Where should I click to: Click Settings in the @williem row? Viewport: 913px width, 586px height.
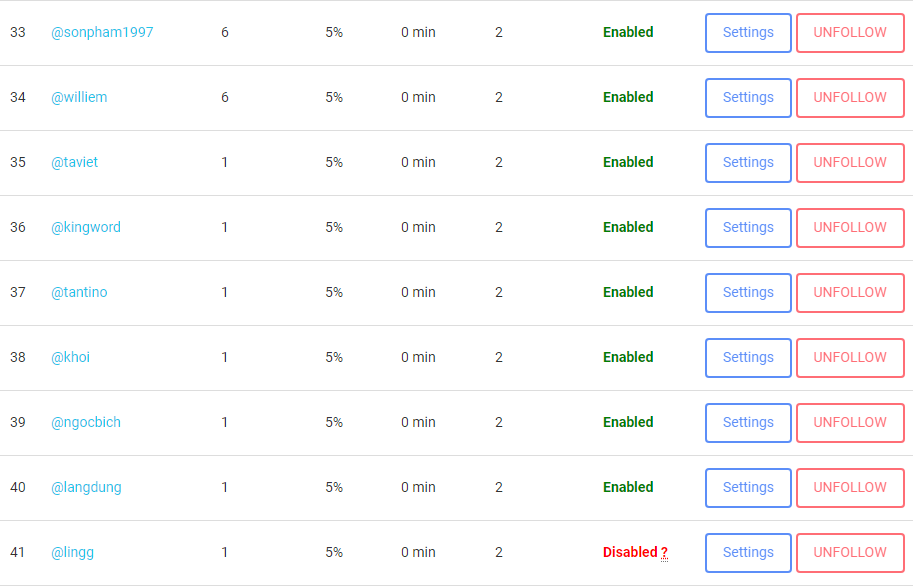(748, 98)
